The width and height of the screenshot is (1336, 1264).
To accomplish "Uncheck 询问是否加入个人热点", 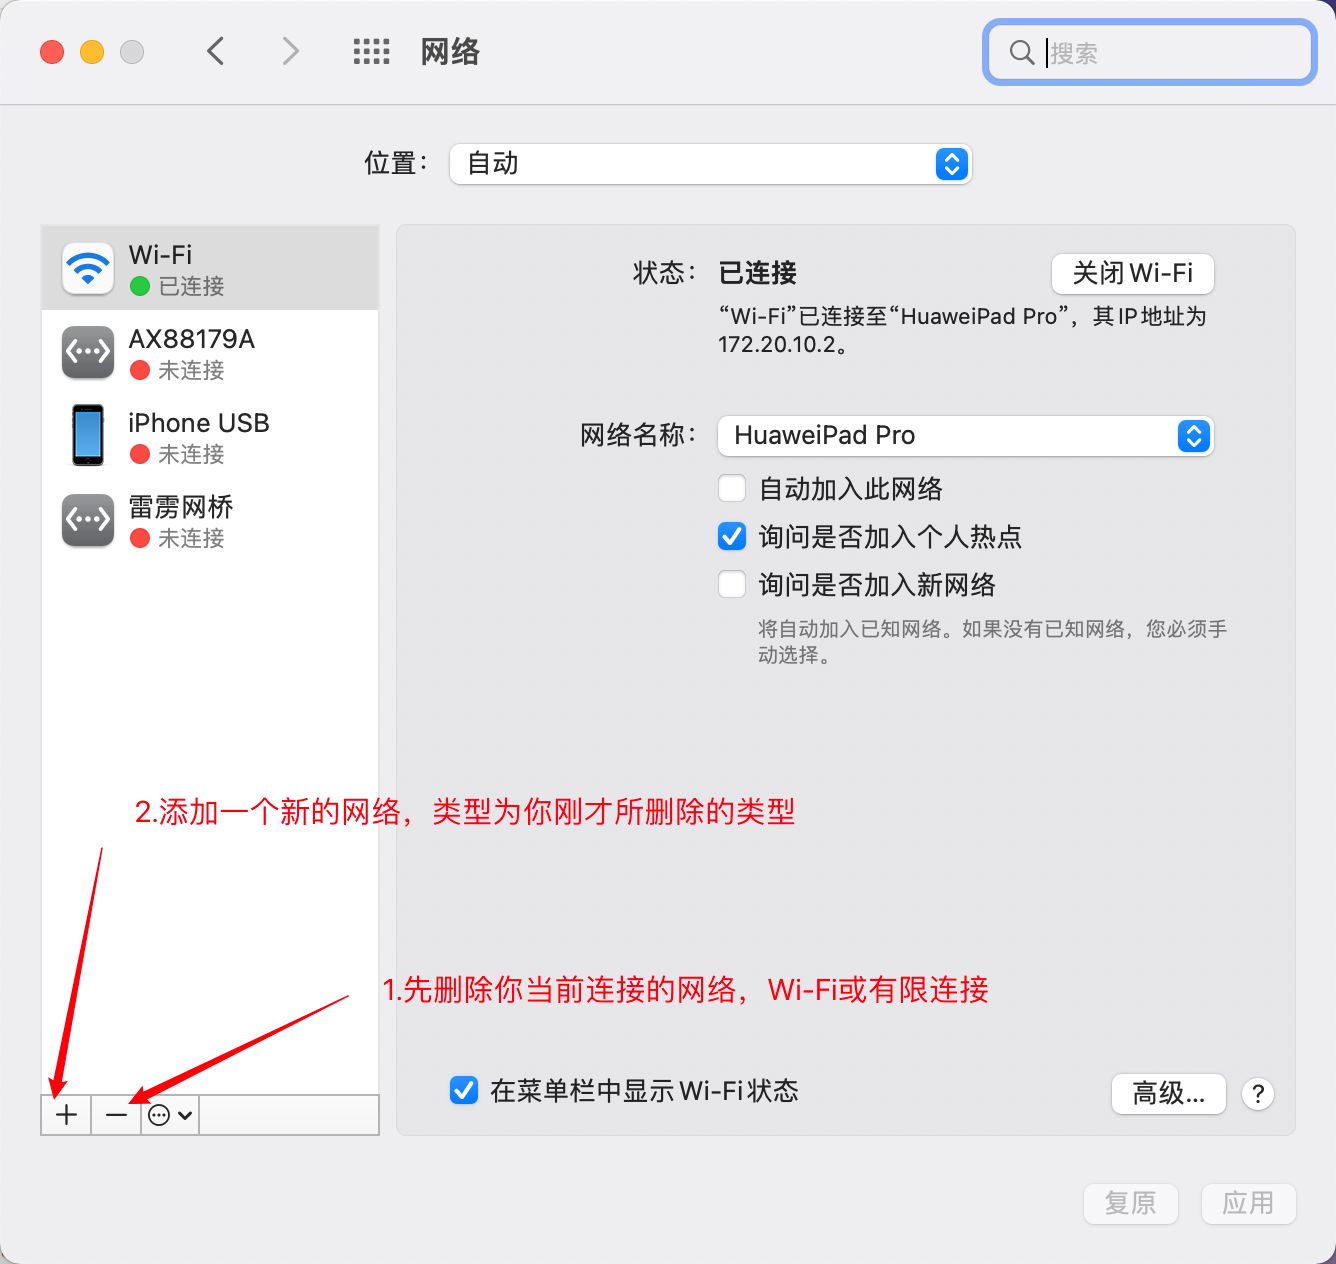I will 732,536.
